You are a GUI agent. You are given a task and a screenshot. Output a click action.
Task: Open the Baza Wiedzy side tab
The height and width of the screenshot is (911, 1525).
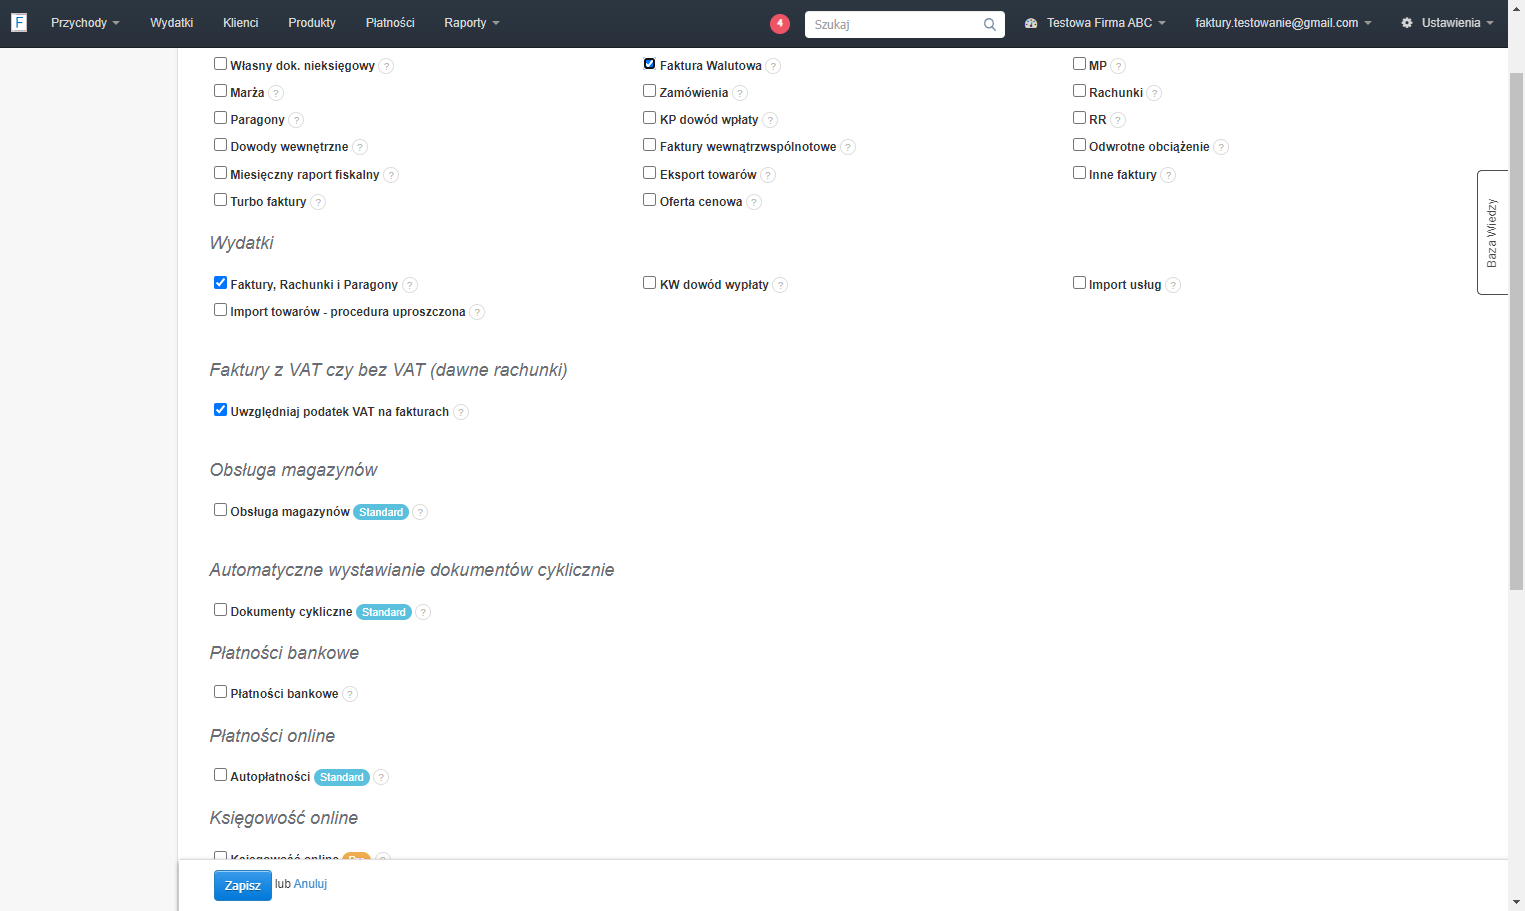[x=1492, y=232]
